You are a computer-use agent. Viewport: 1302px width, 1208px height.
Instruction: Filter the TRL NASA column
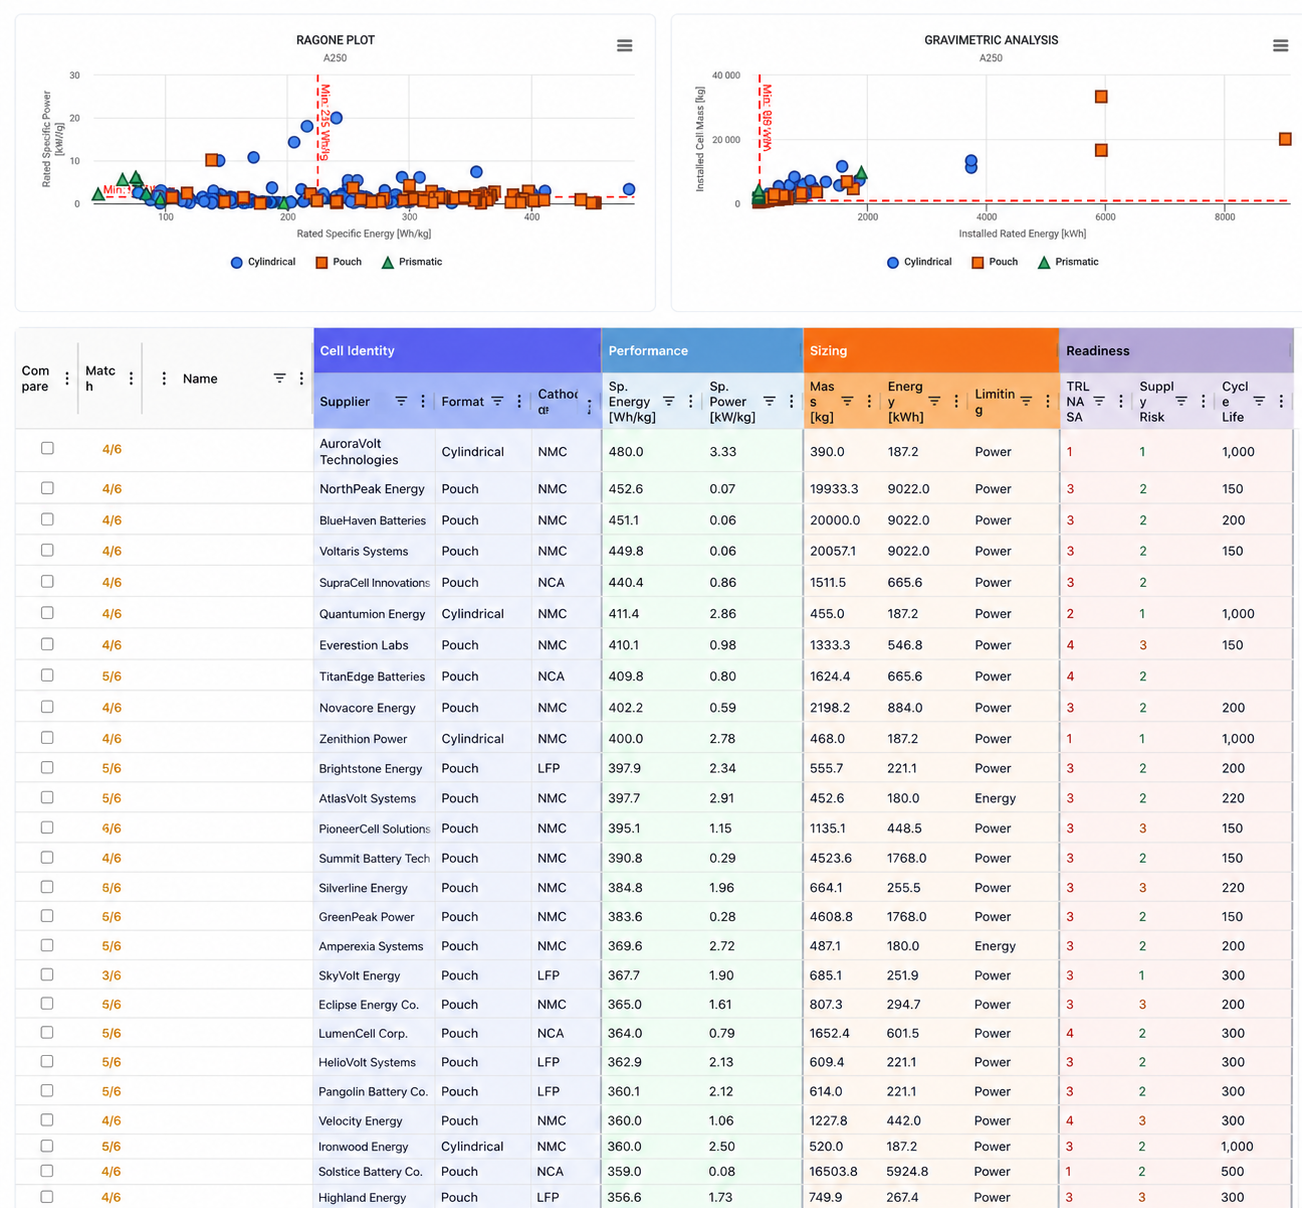point(1099,401)
